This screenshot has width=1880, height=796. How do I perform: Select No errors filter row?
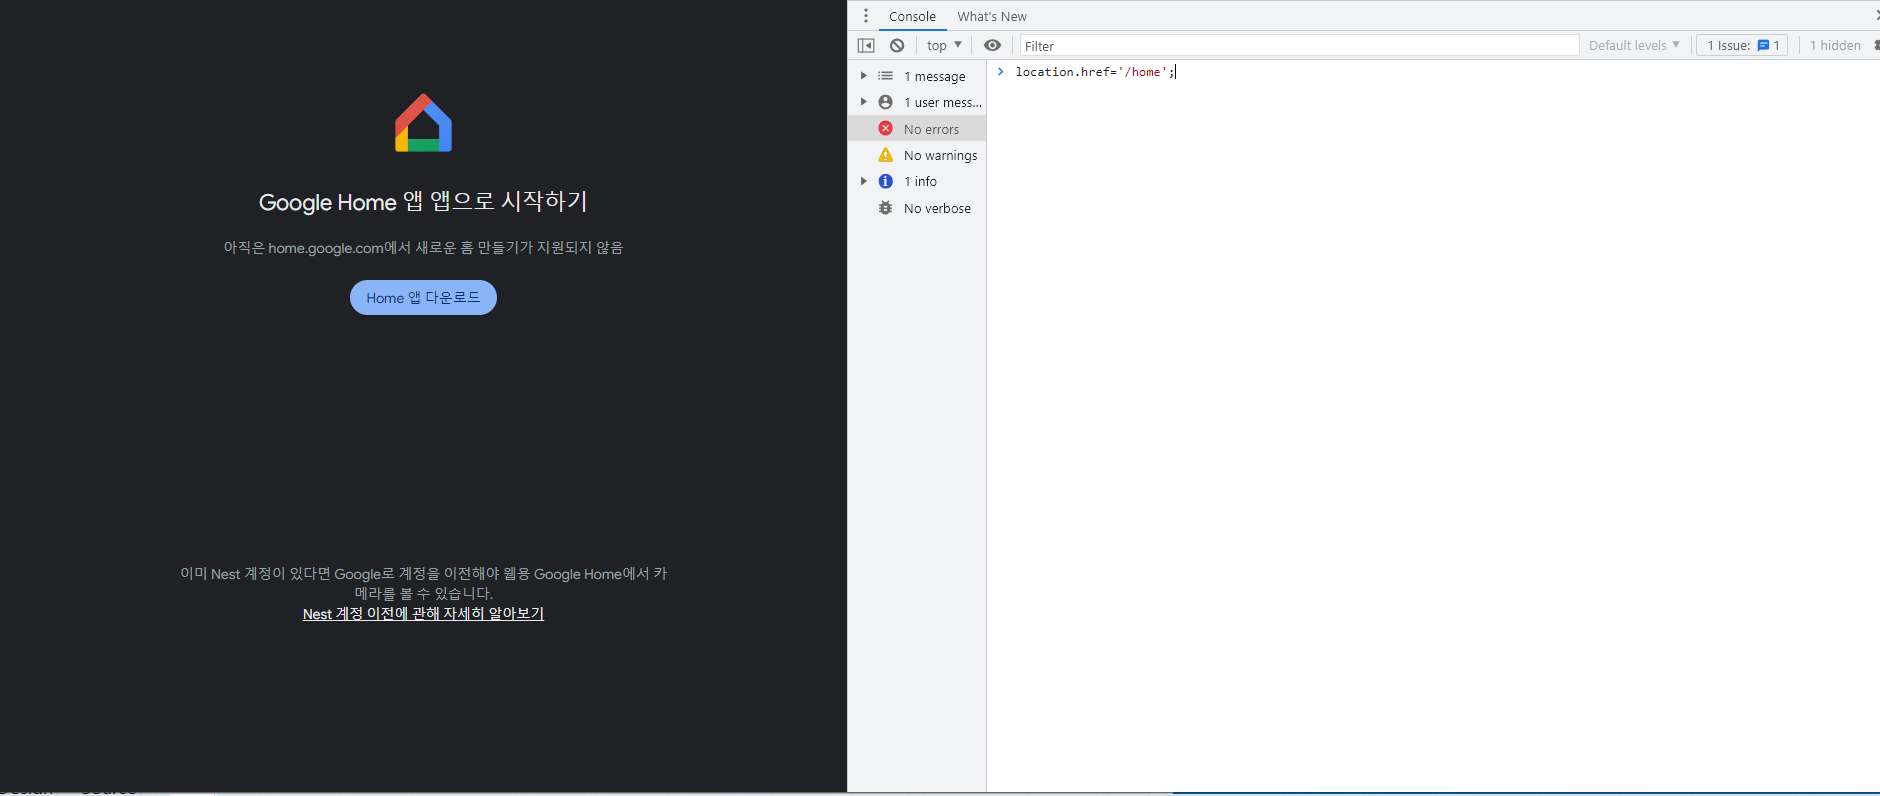click(917, 129)
